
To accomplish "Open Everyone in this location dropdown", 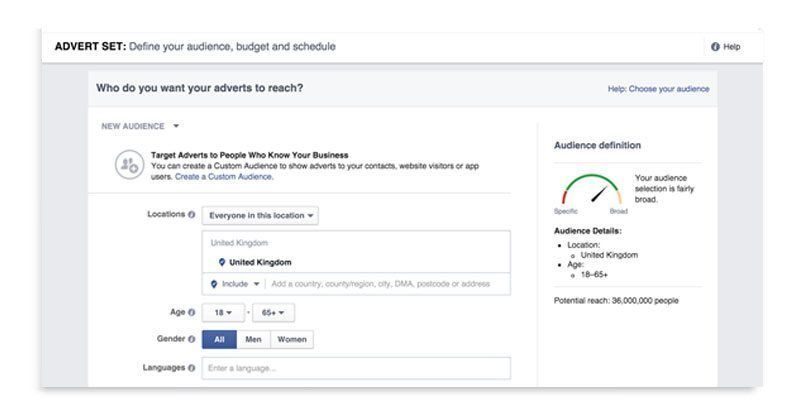I will coord(260,215).
